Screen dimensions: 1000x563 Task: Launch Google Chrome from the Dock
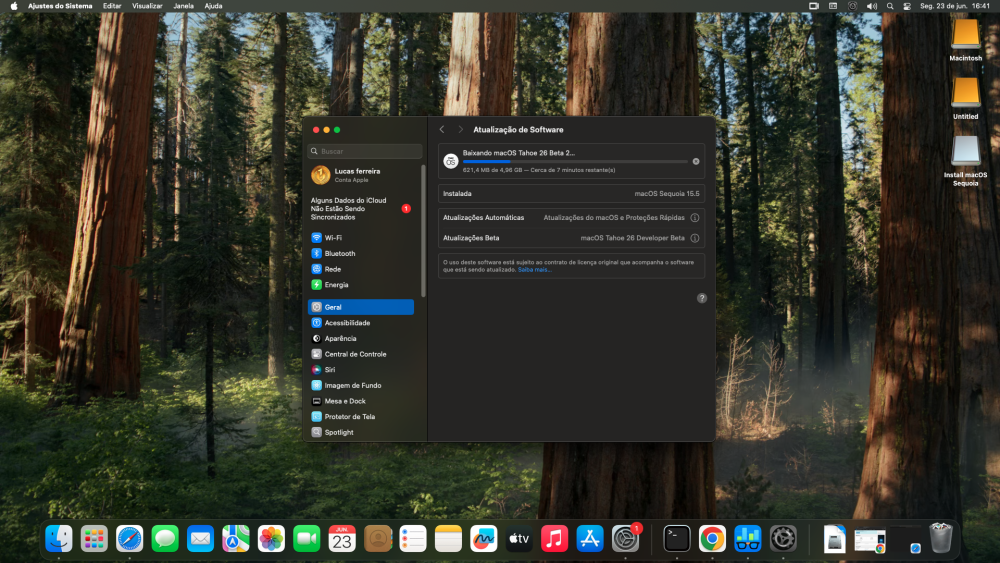(x=712, y=539)
